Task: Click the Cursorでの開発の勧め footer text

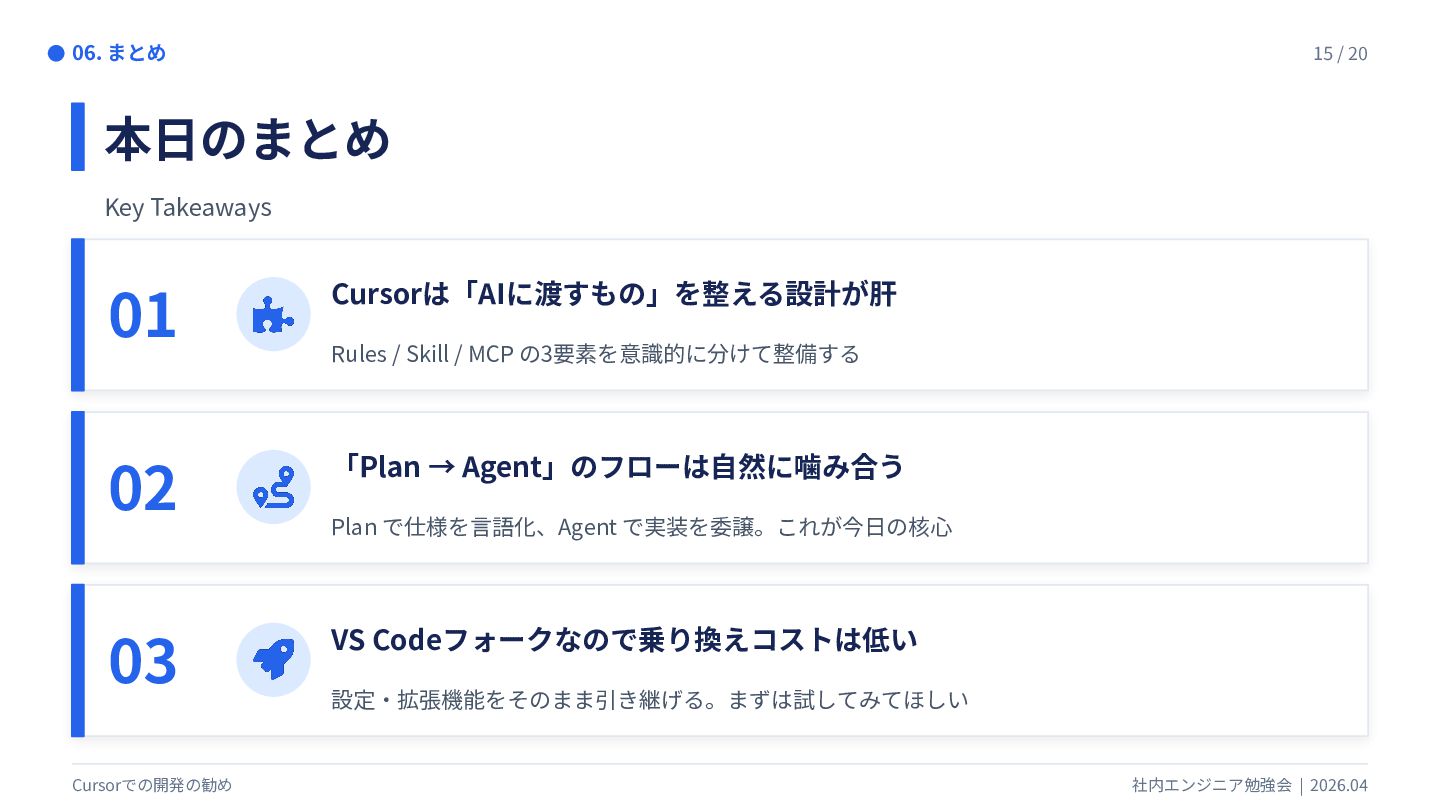Action: [x=152, y=786]
